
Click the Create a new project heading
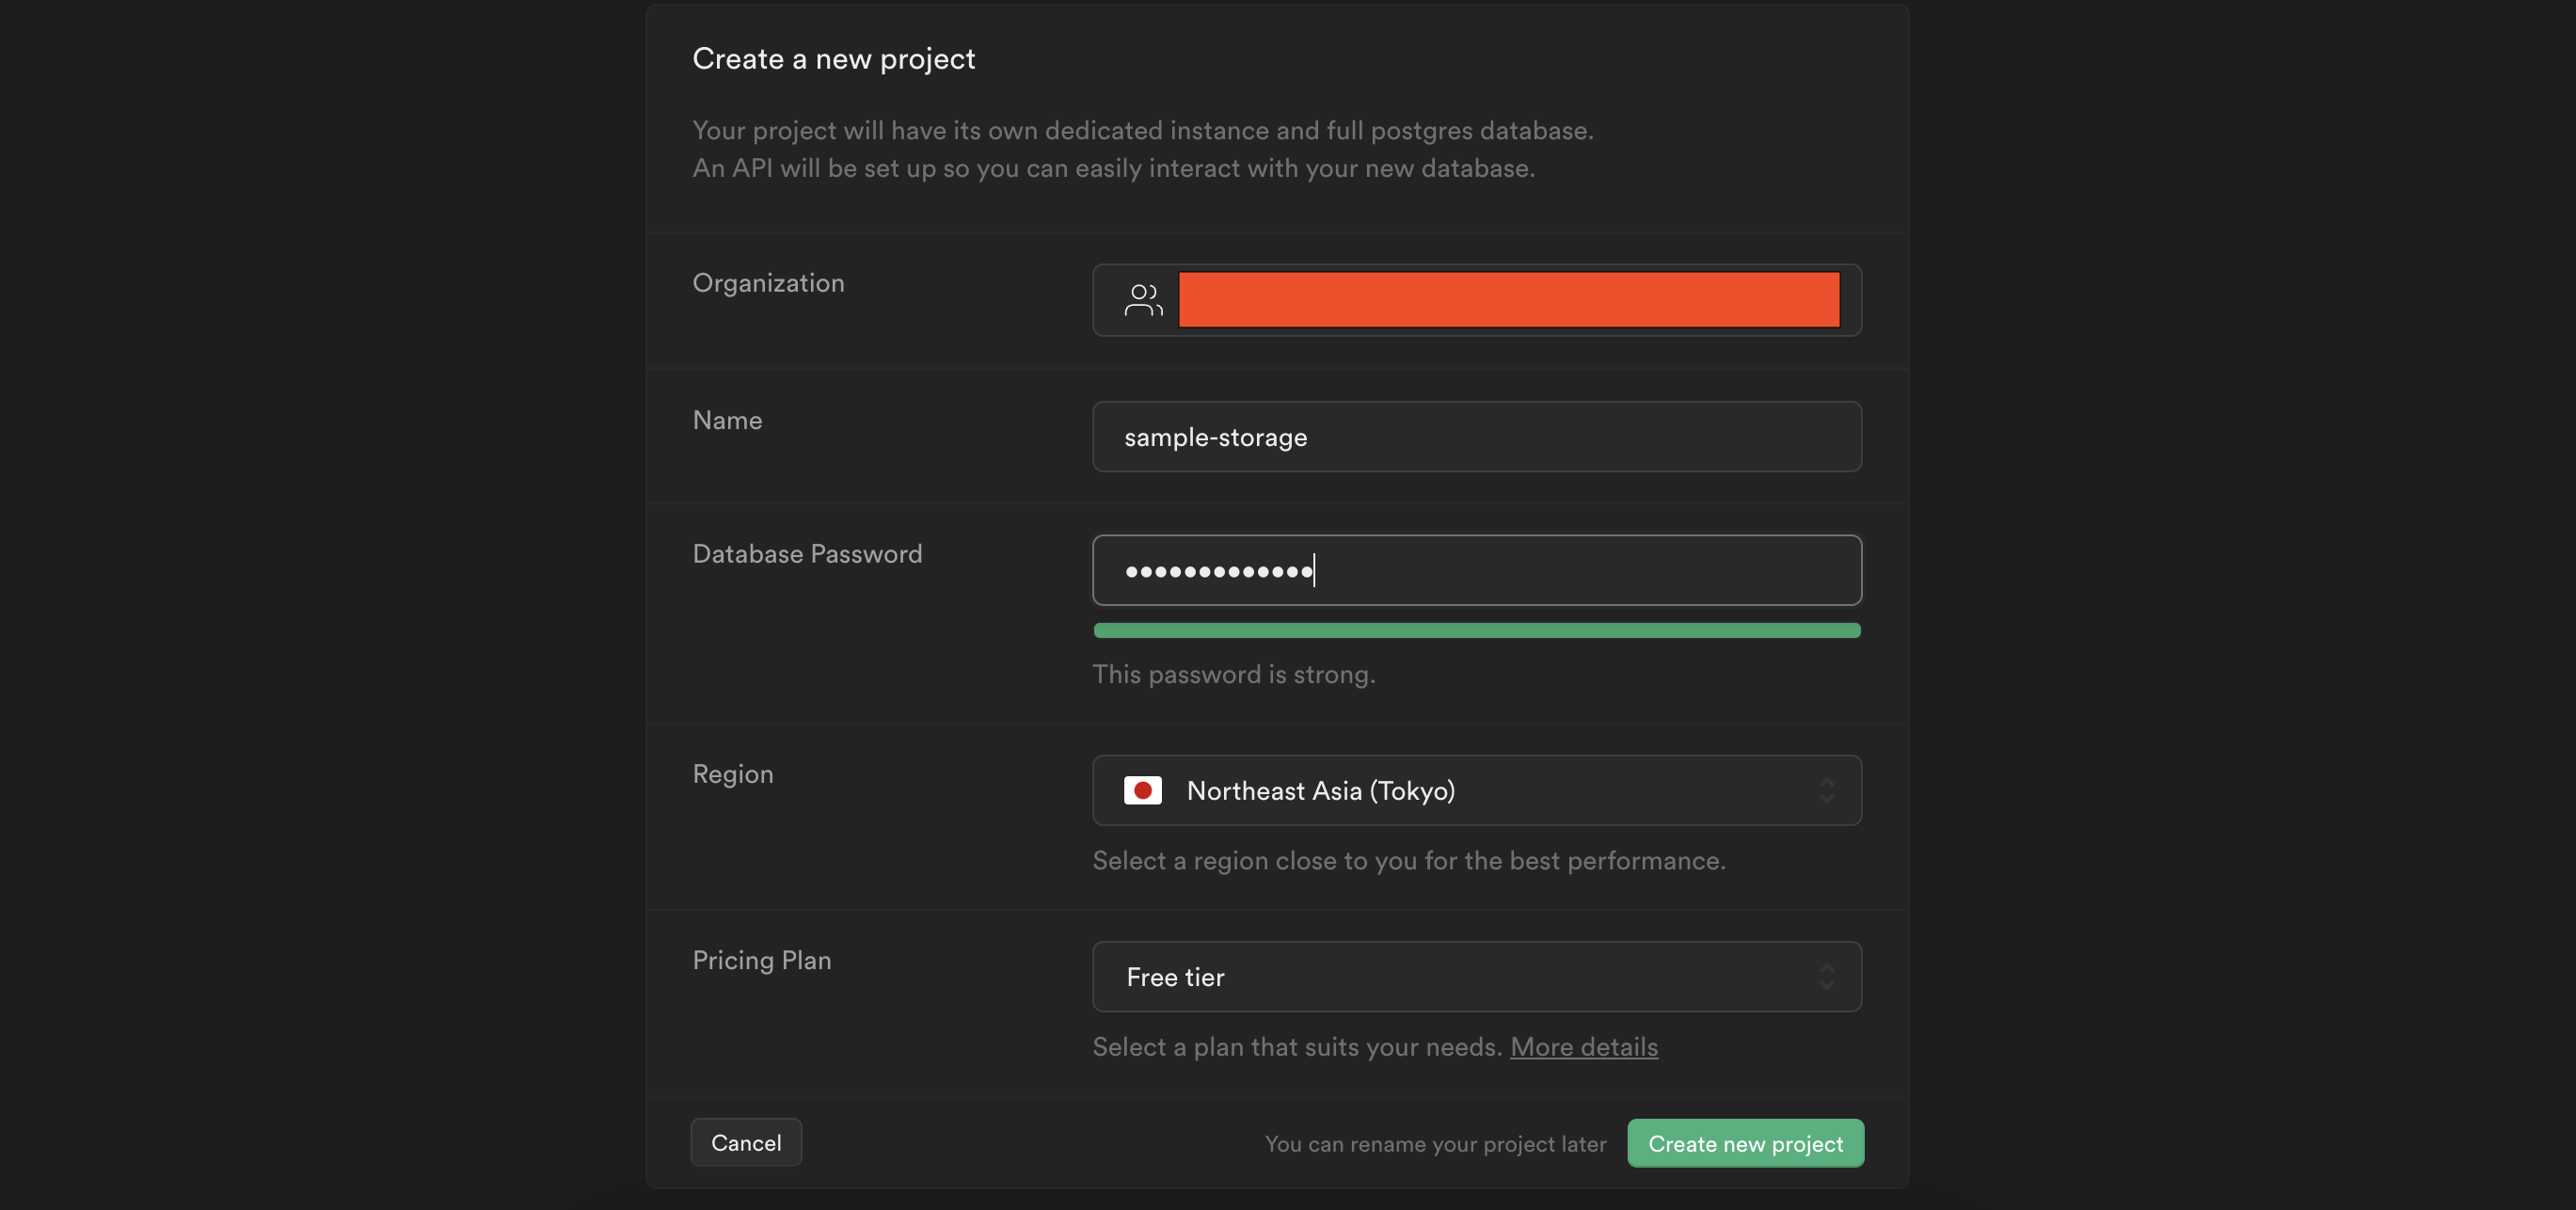(833, 58)
